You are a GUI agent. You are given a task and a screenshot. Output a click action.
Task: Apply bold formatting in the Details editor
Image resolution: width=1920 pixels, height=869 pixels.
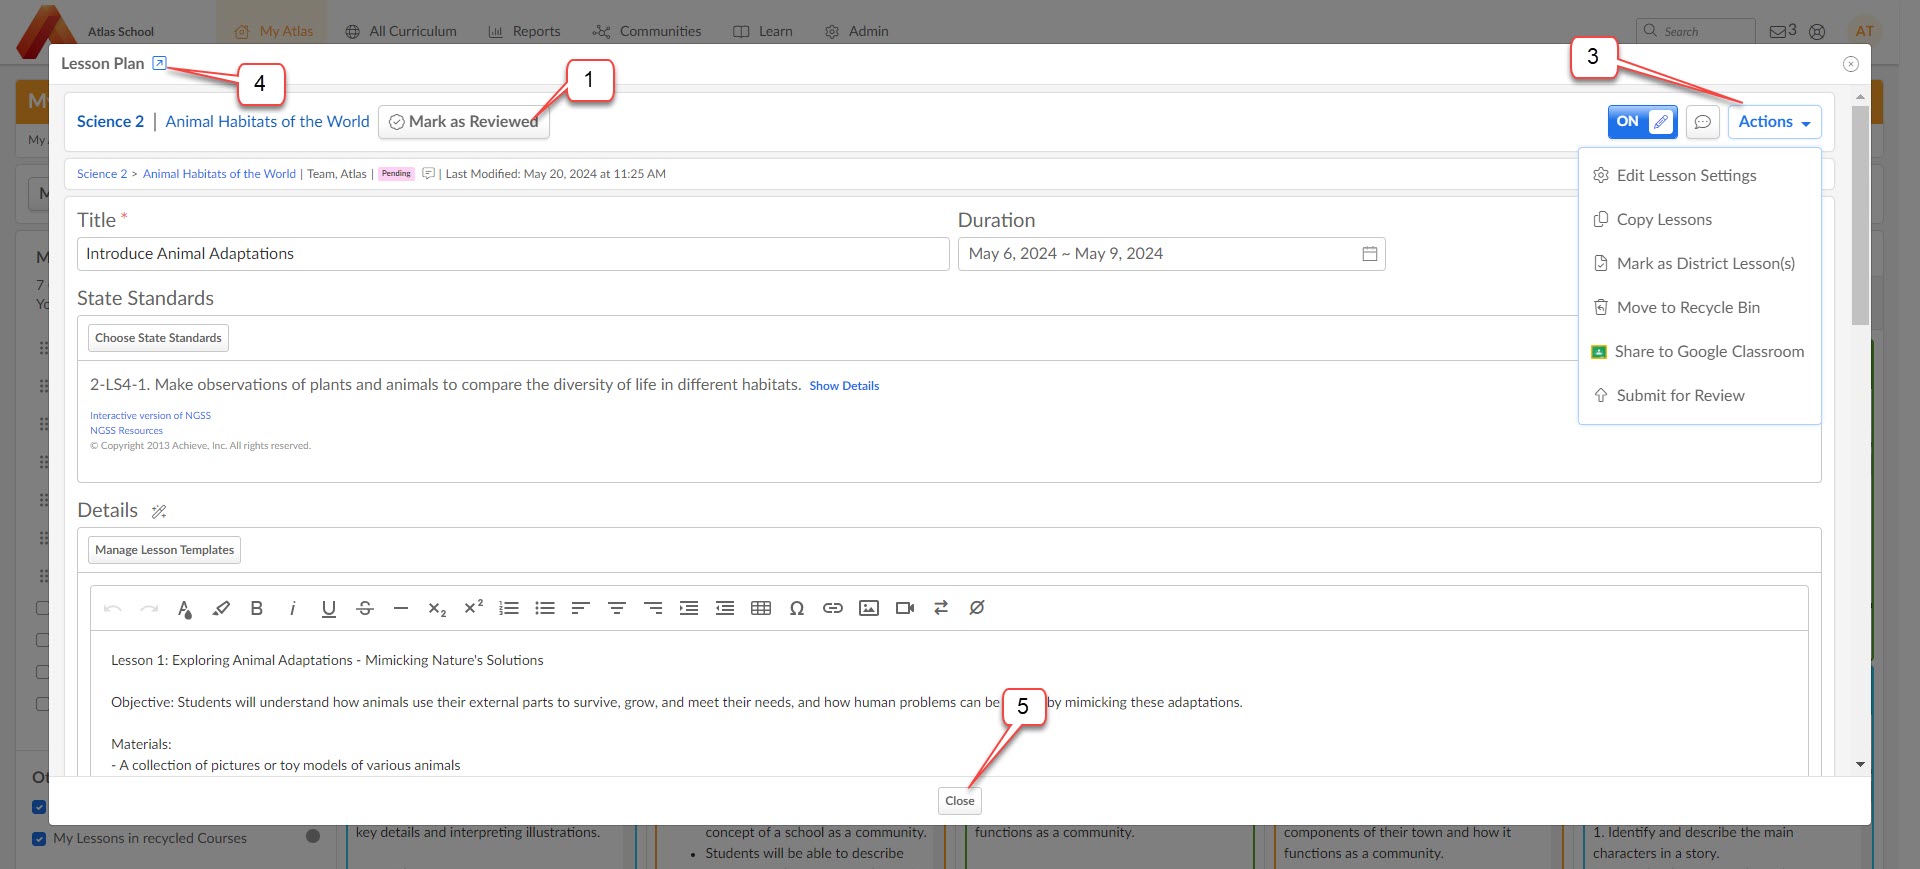[257, 608]
